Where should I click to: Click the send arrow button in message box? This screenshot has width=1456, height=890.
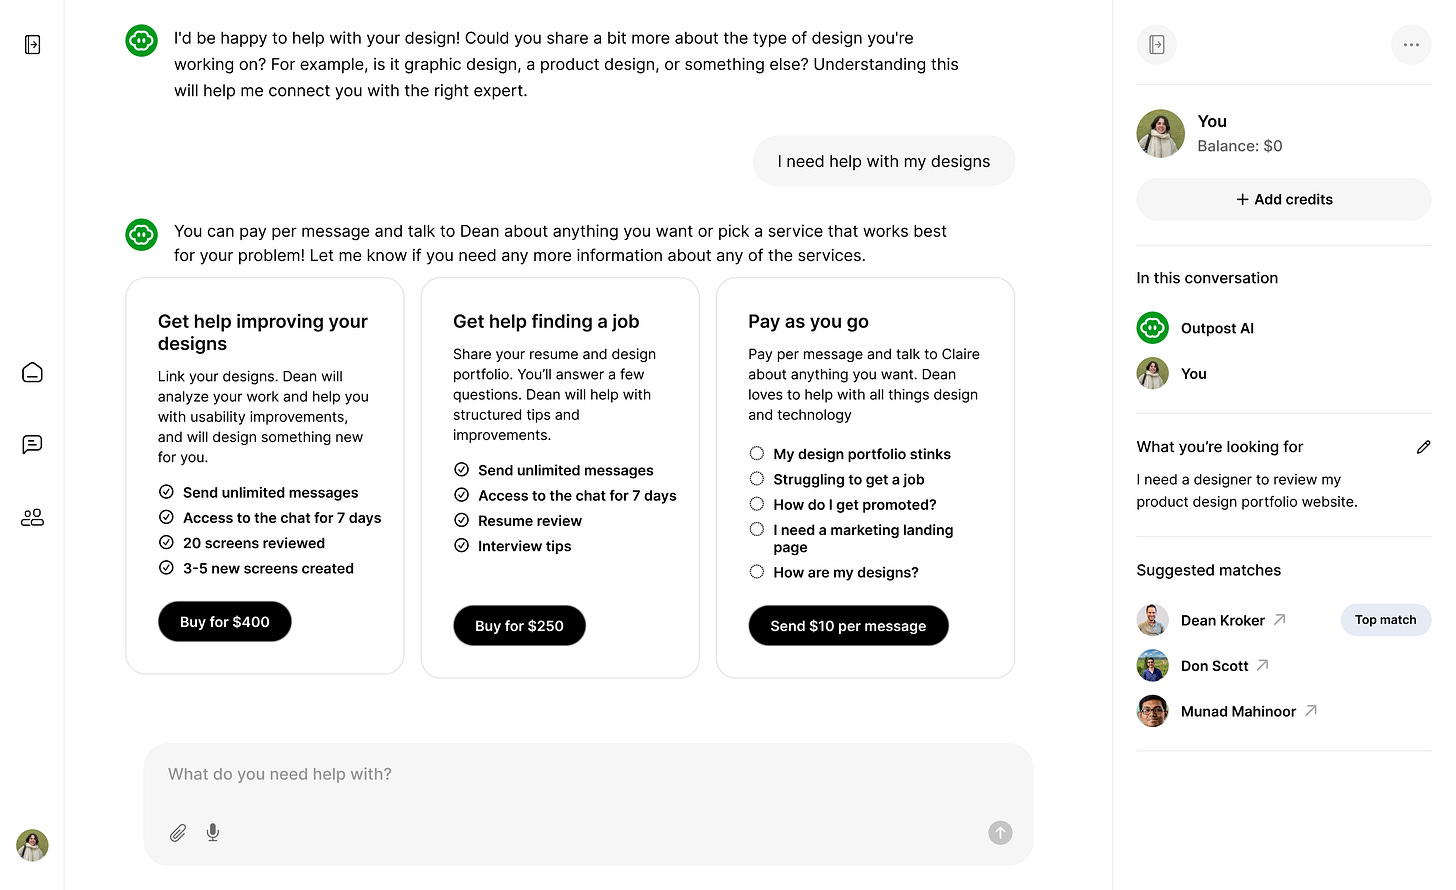point(1000,833)
